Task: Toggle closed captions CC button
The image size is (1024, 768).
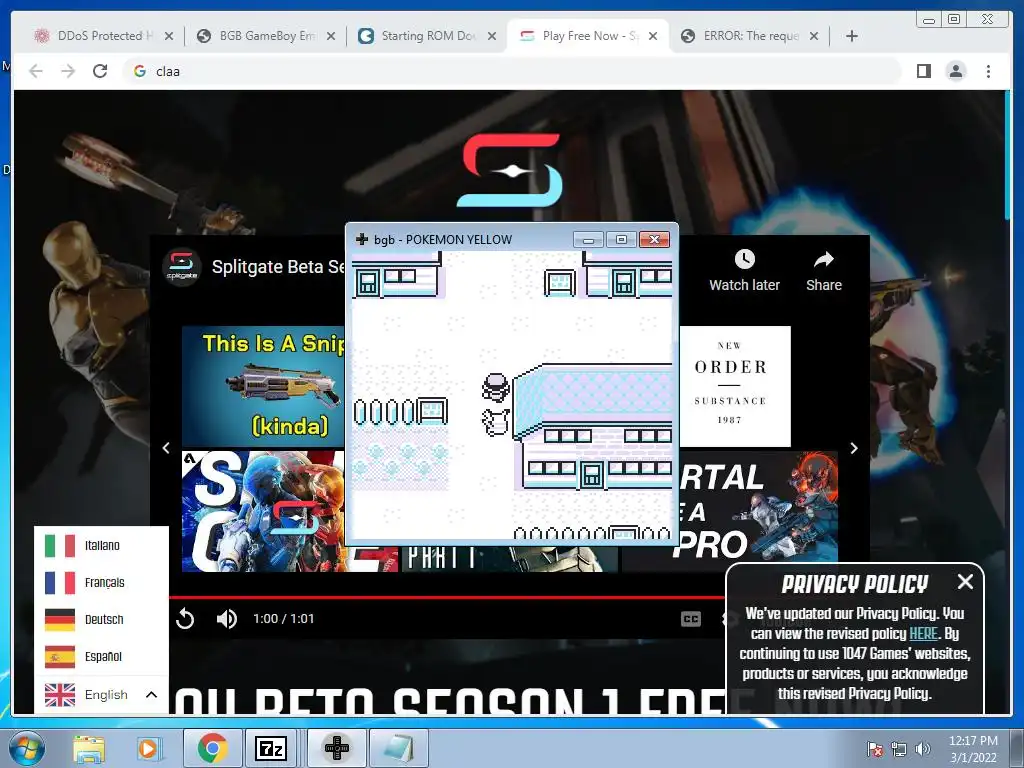Action: (x=690, y=618)
